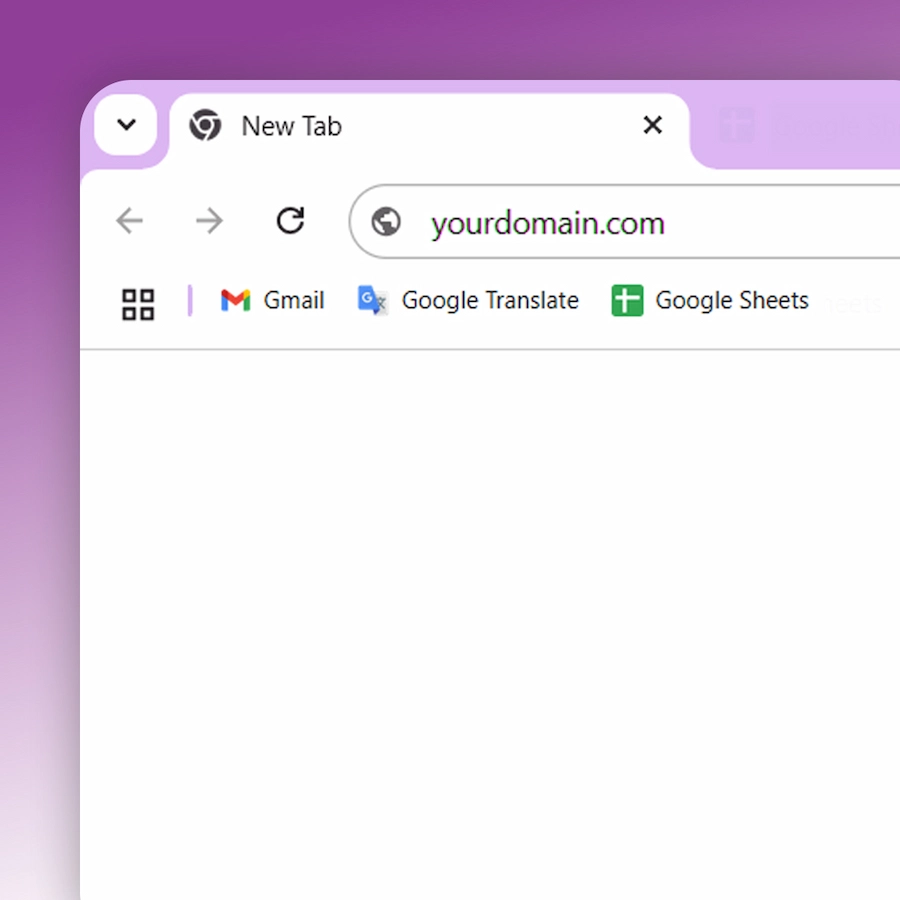Click the blank new tab page area

click(490, 624)
